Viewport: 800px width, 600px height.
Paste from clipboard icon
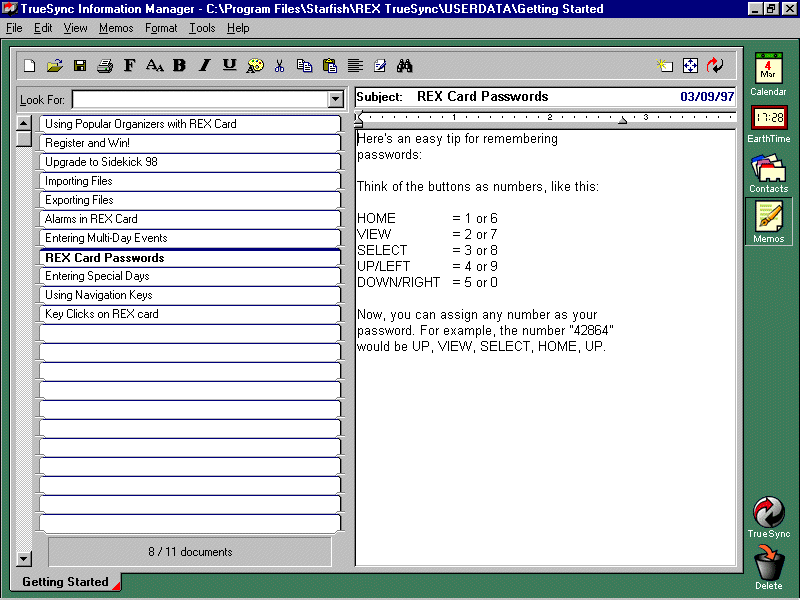pyautogui.click(x=330, y=65)
